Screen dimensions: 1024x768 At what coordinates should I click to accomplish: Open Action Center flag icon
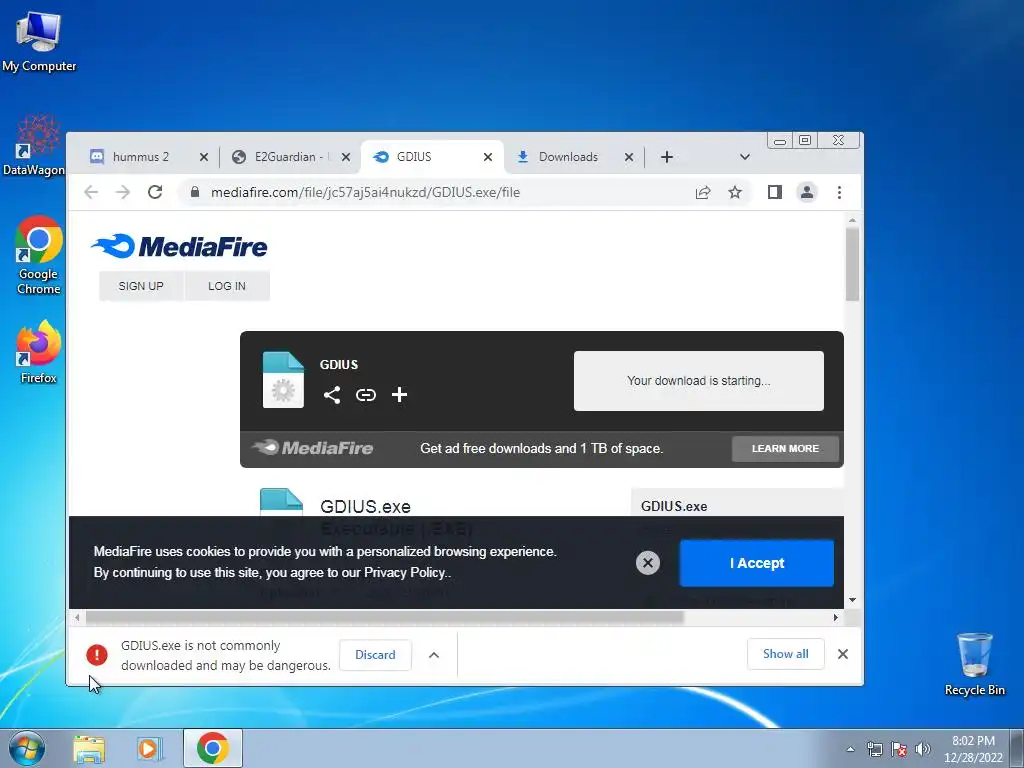pos(899,749)
